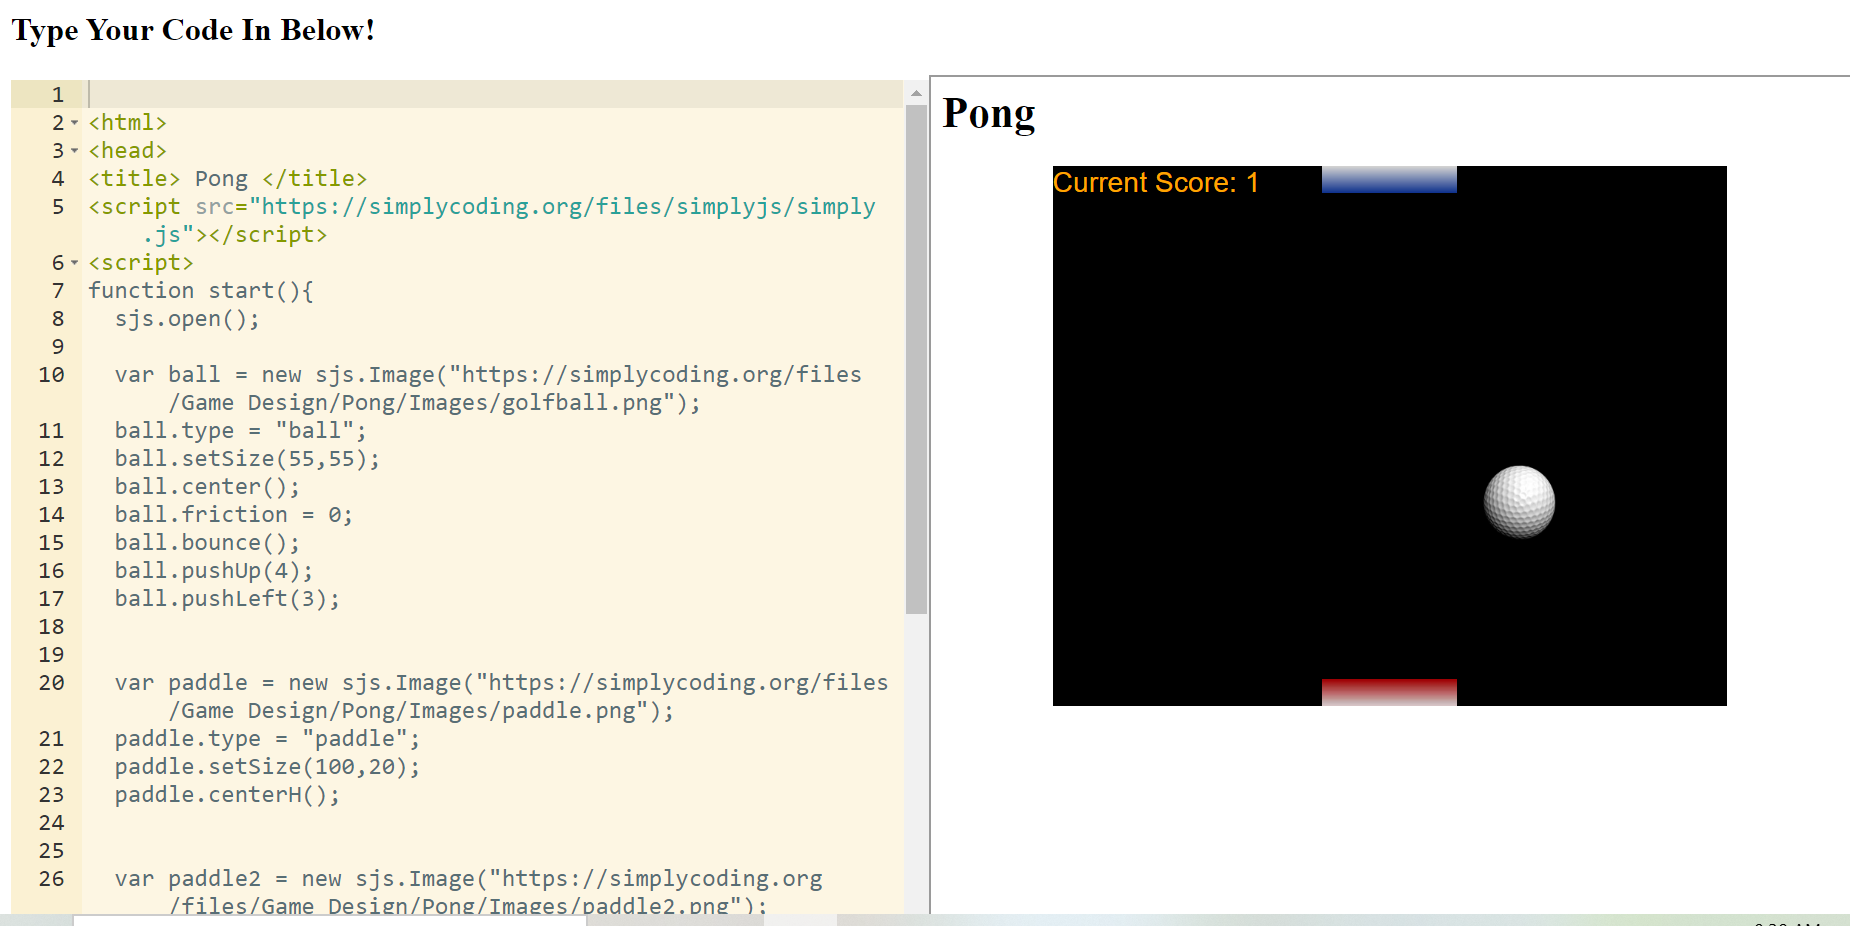Select line number 26 in the gutter
Viewport: 1850px width, 926px height.
point(52,879)
